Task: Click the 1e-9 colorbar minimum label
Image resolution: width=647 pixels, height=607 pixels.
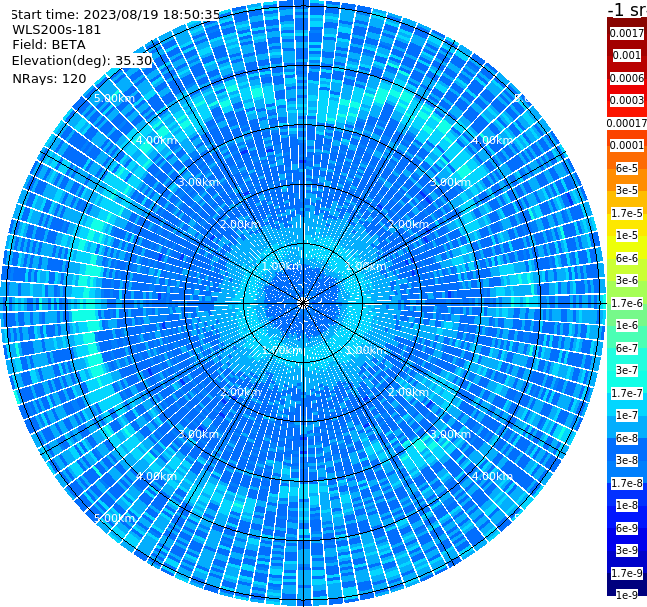Action: point(627,595)
